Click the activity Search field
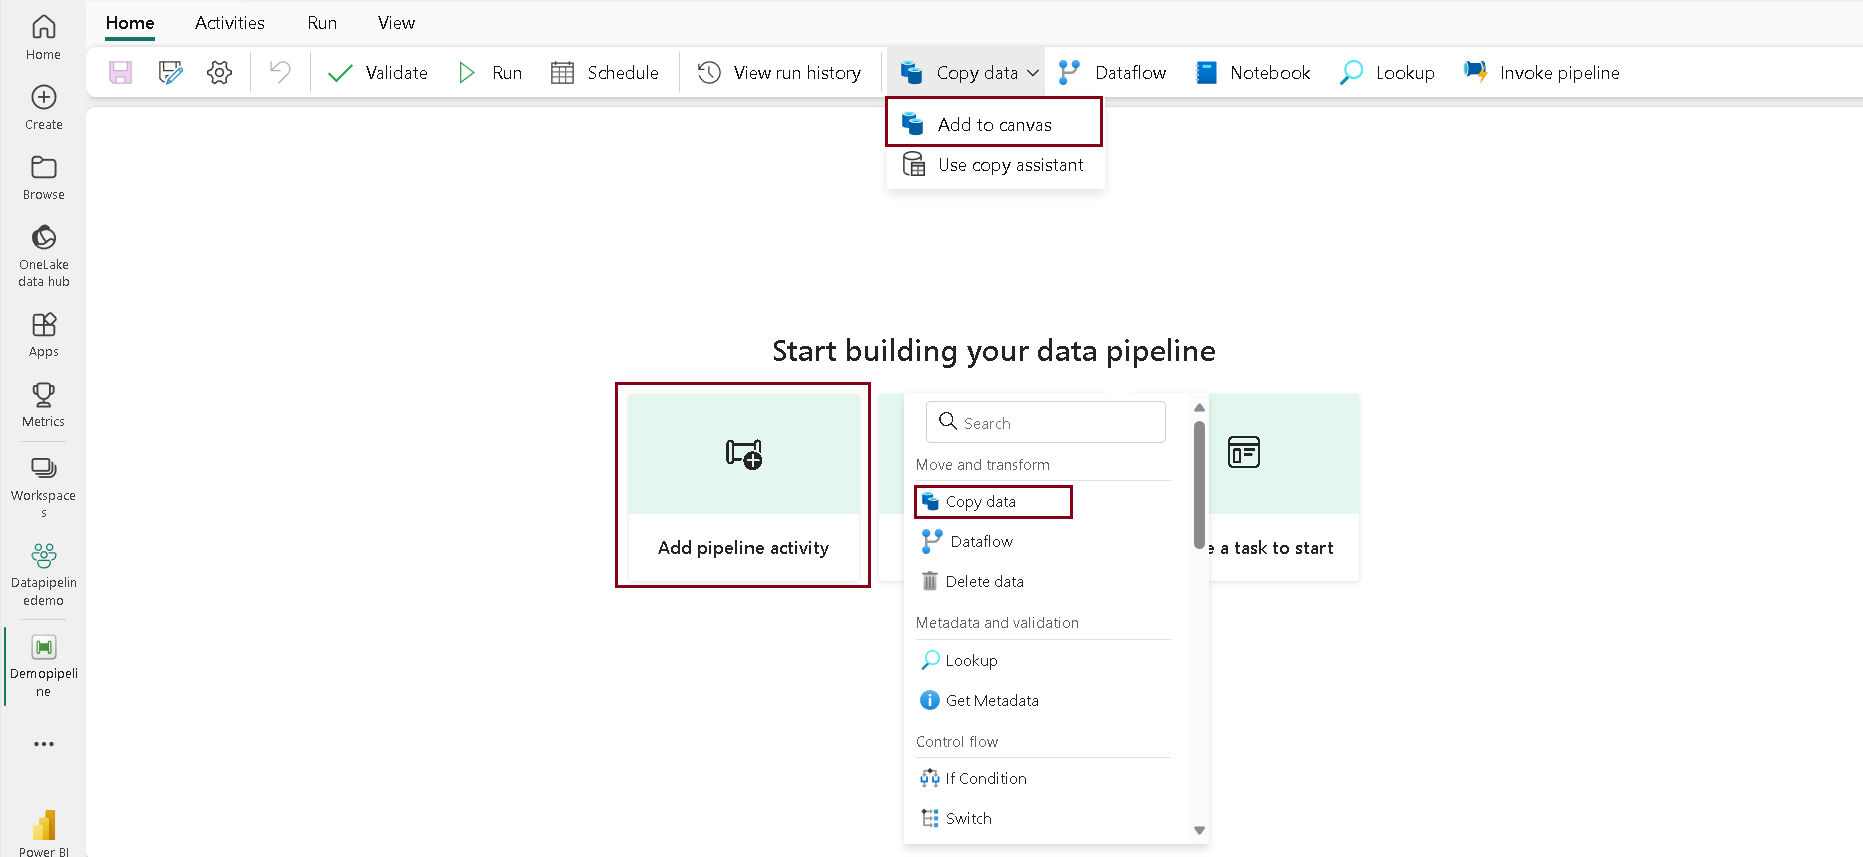The image size is (1863, 857). point(1046,422)
